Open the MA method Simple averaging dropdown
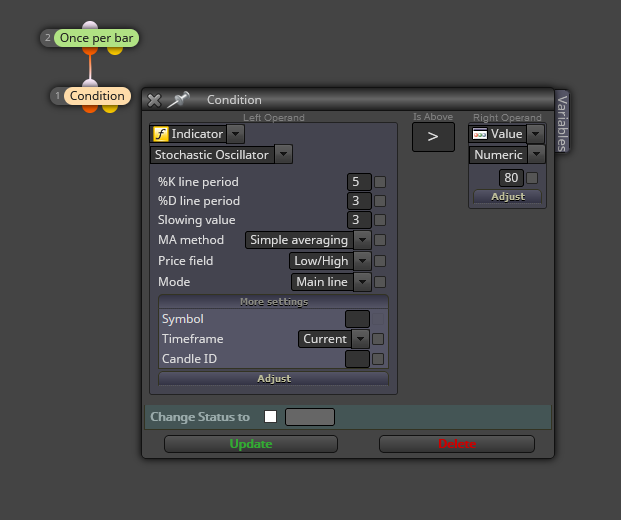This screenshot has height=520, width=621. 362,240
